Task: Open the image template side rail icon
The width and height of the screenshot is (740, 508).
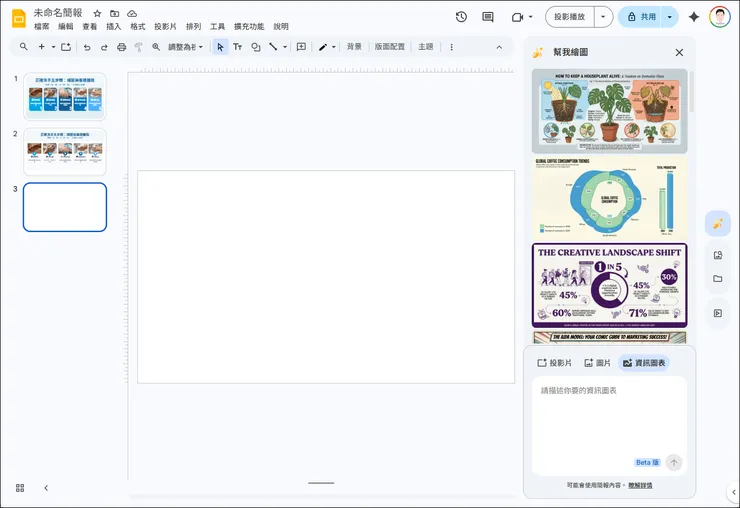Action: (718, 255)
